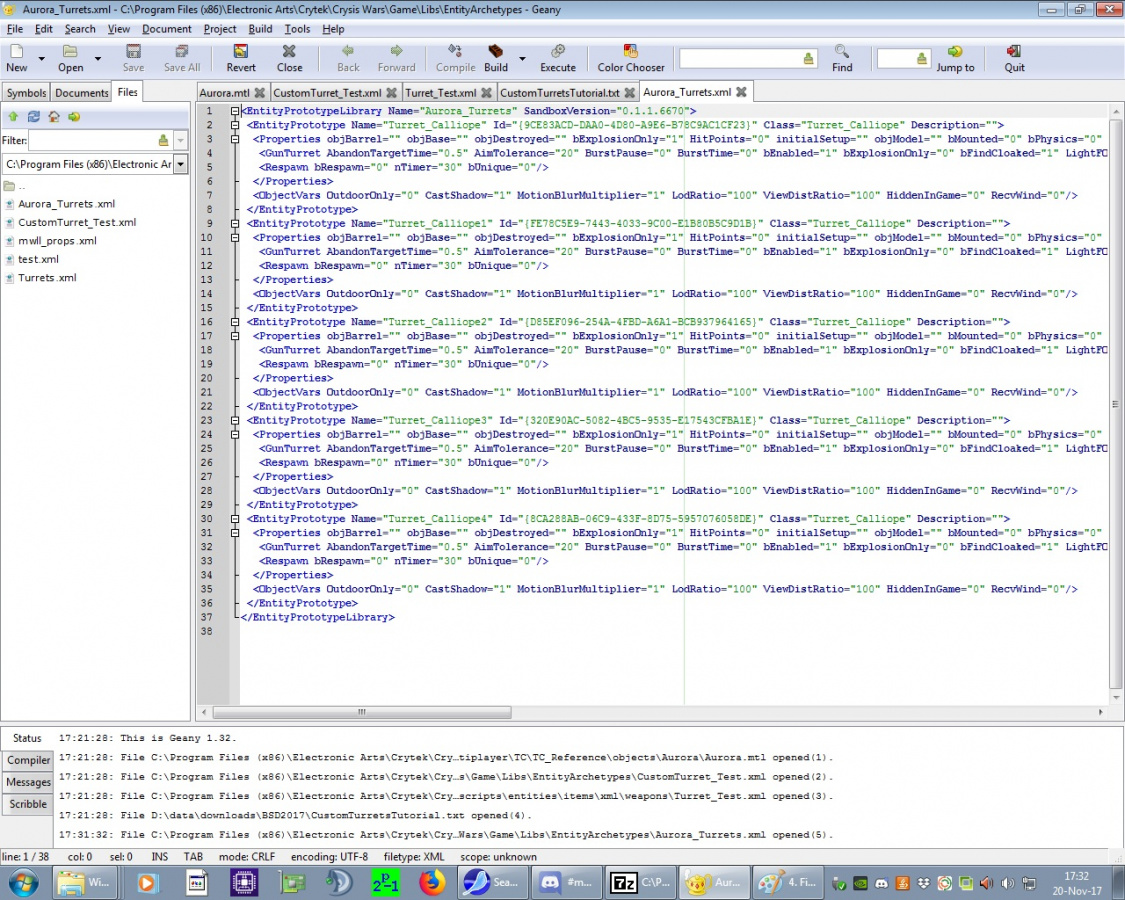Open the Document menu
The height and width of the screenshot is (900, 1125).
(166, 29)
